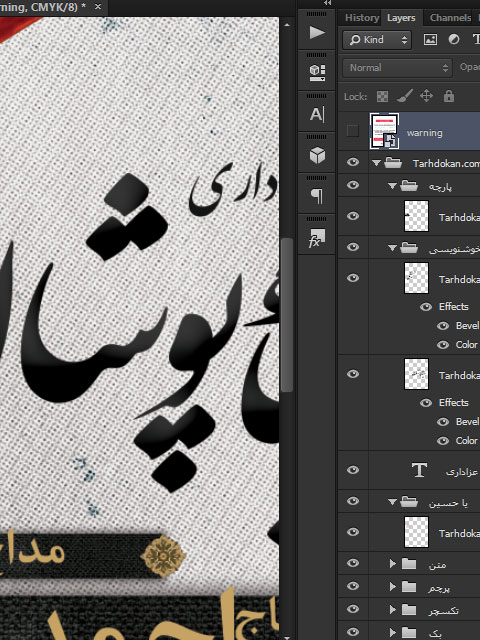Hide the پرچم group
This screenshot has width=480, height=640.
(353, 586)
